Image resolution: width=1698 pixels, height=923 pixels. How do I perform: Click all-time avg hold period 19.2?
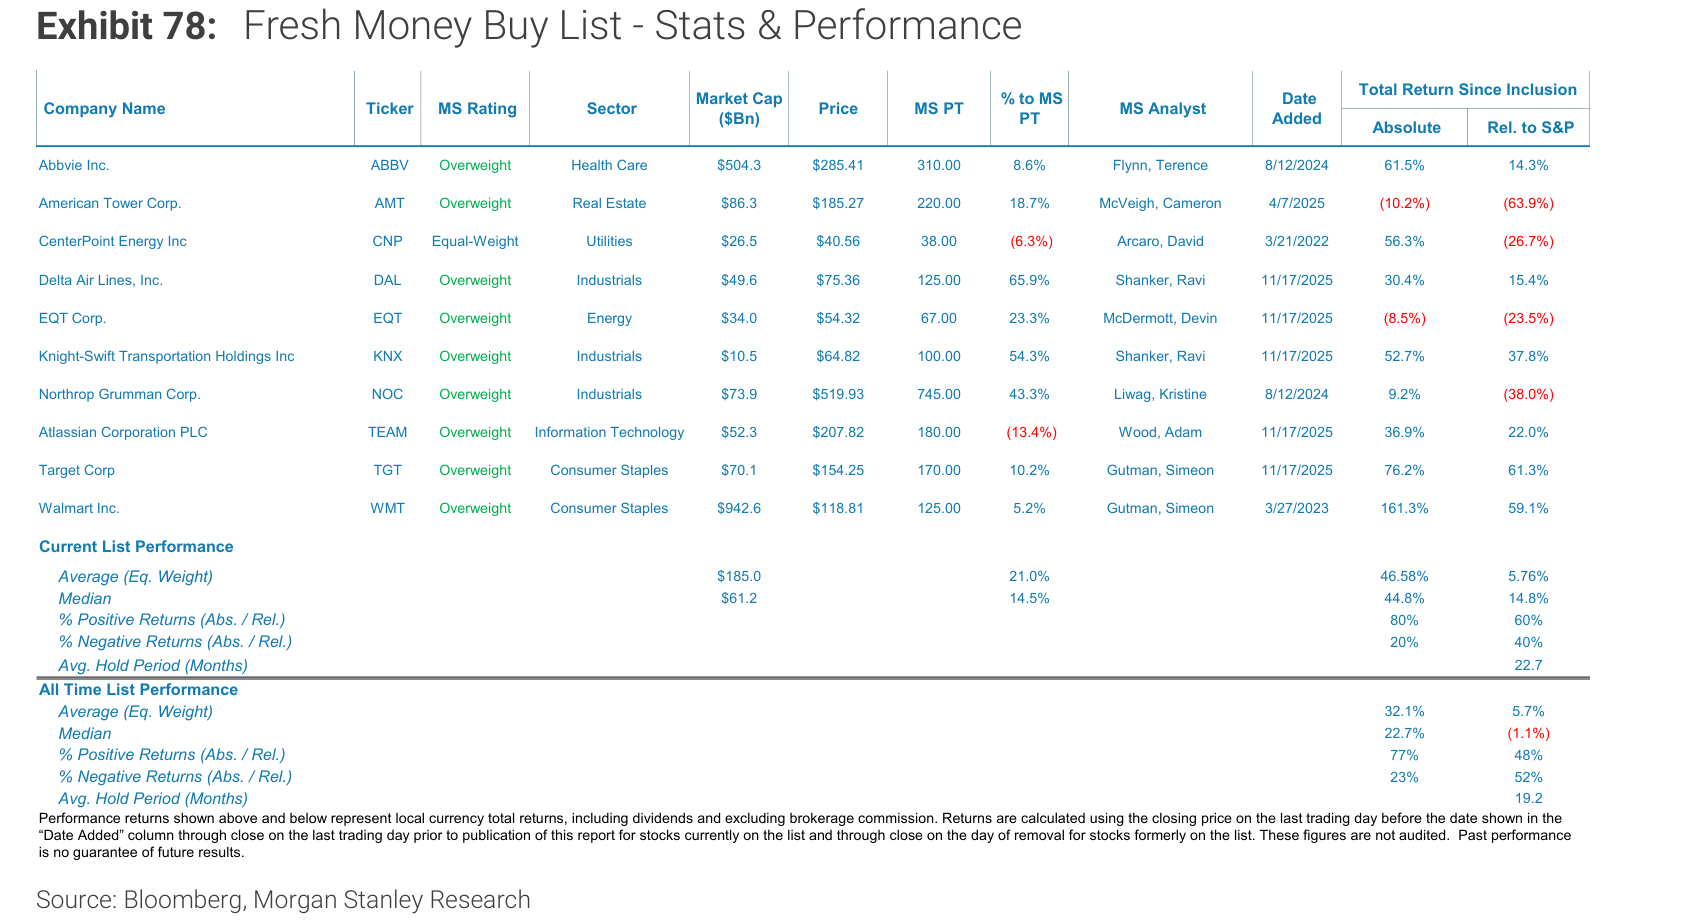(1528, 799)
